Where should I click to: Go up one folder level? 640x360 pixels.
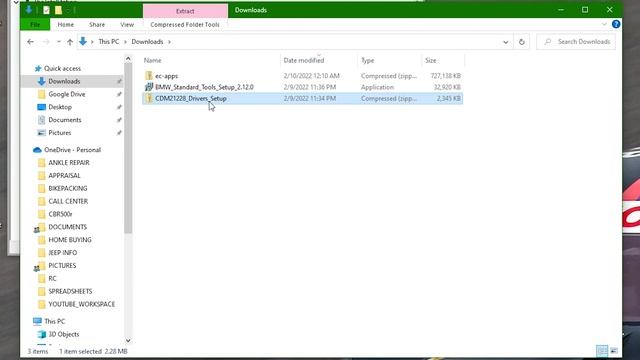tap(70, 42)
